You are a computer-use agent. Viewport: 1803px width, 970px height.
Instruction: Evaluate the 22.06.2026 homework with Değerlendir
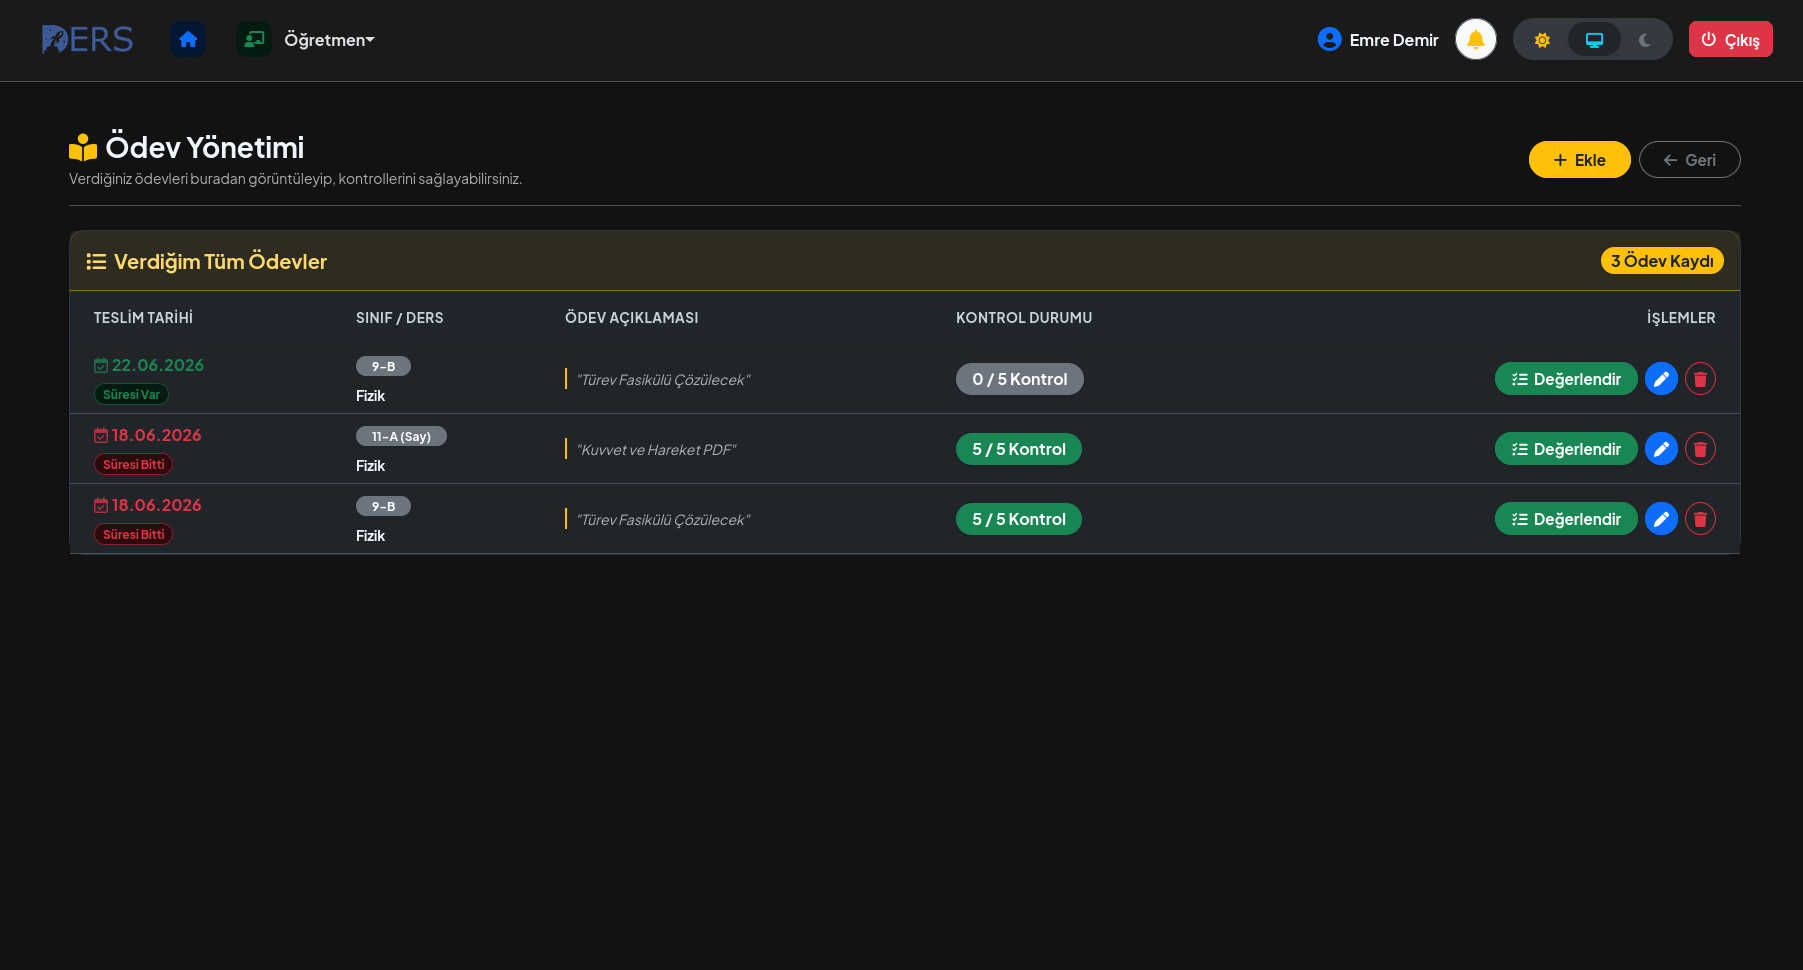(x=1566, y=379)
